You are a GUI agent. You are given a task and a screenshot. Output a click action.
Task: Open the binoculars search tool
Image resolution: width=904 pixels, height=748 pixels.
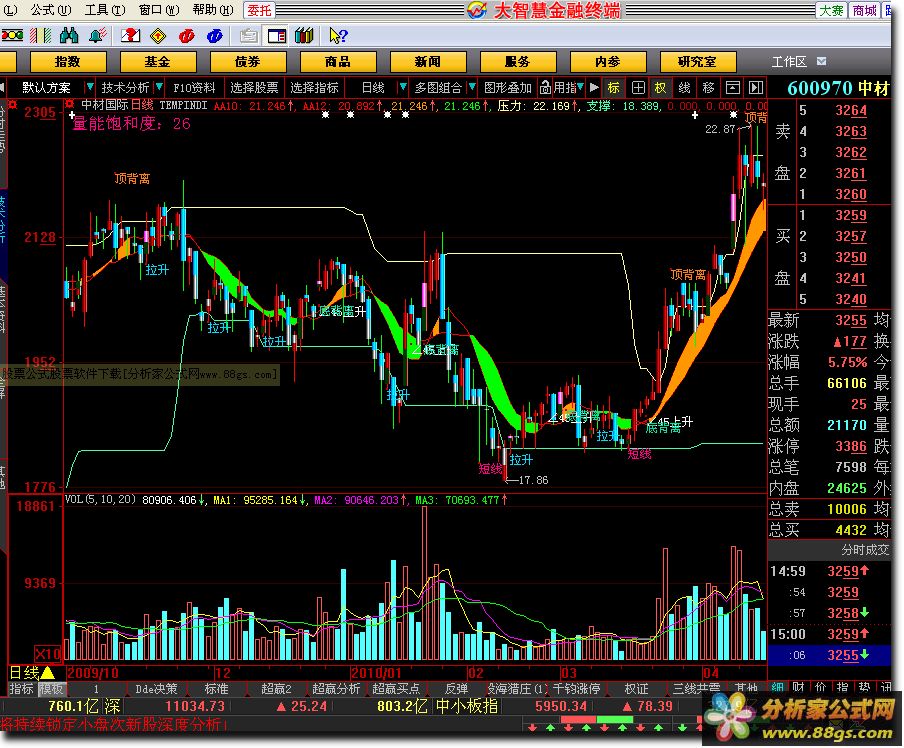point(69,36)
